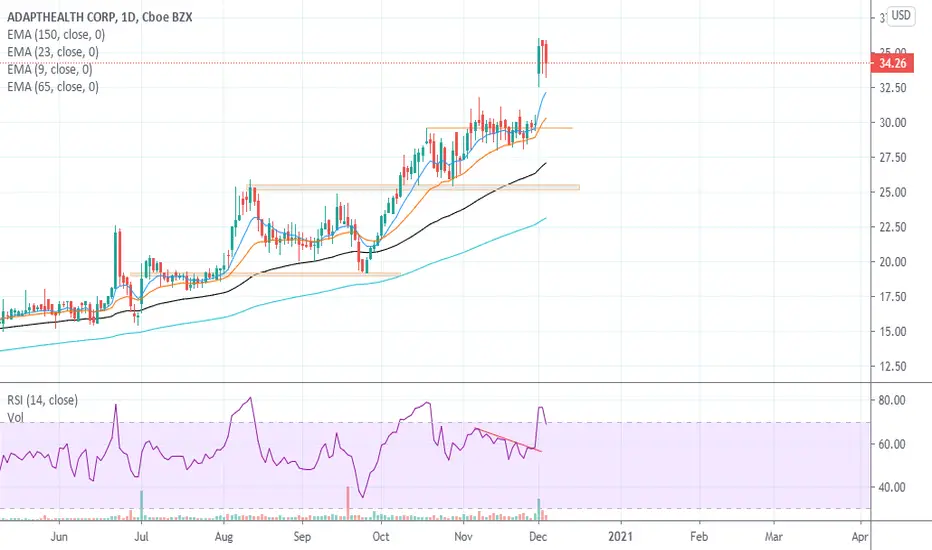Select the orange support box near 19.00

coord(265,274)
